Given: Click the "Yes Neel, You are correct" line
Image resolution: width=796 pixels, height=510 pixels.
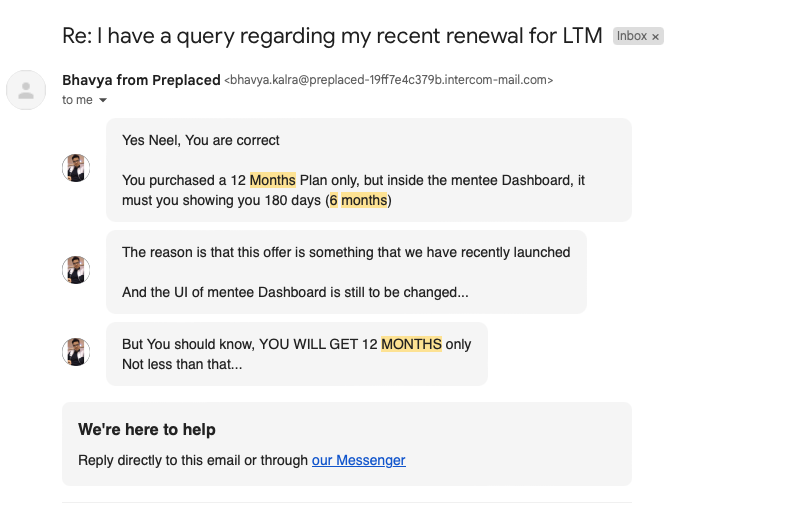Looking at the screenshot, I should tap(201, 140).
